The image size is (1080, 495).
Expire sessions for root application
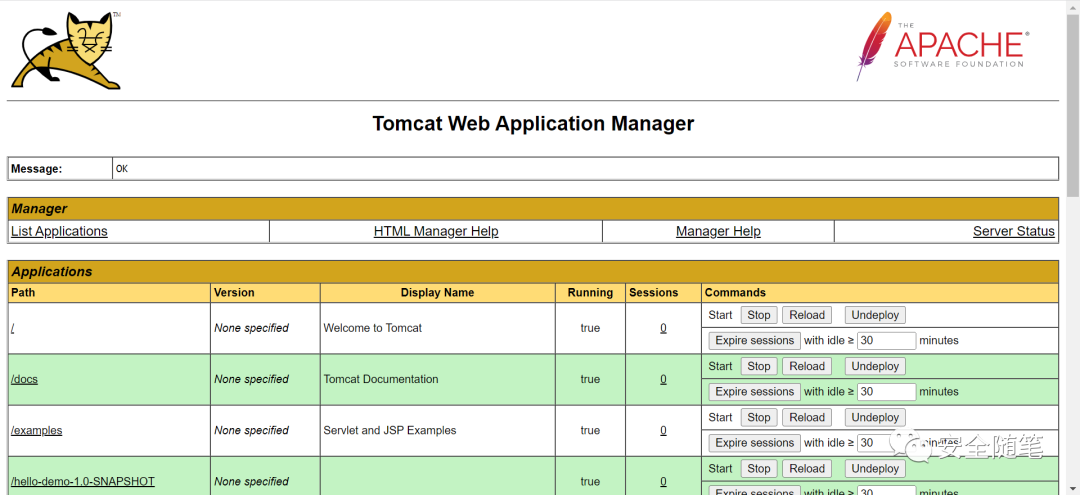pyautogui.click(x=755, y=341)
